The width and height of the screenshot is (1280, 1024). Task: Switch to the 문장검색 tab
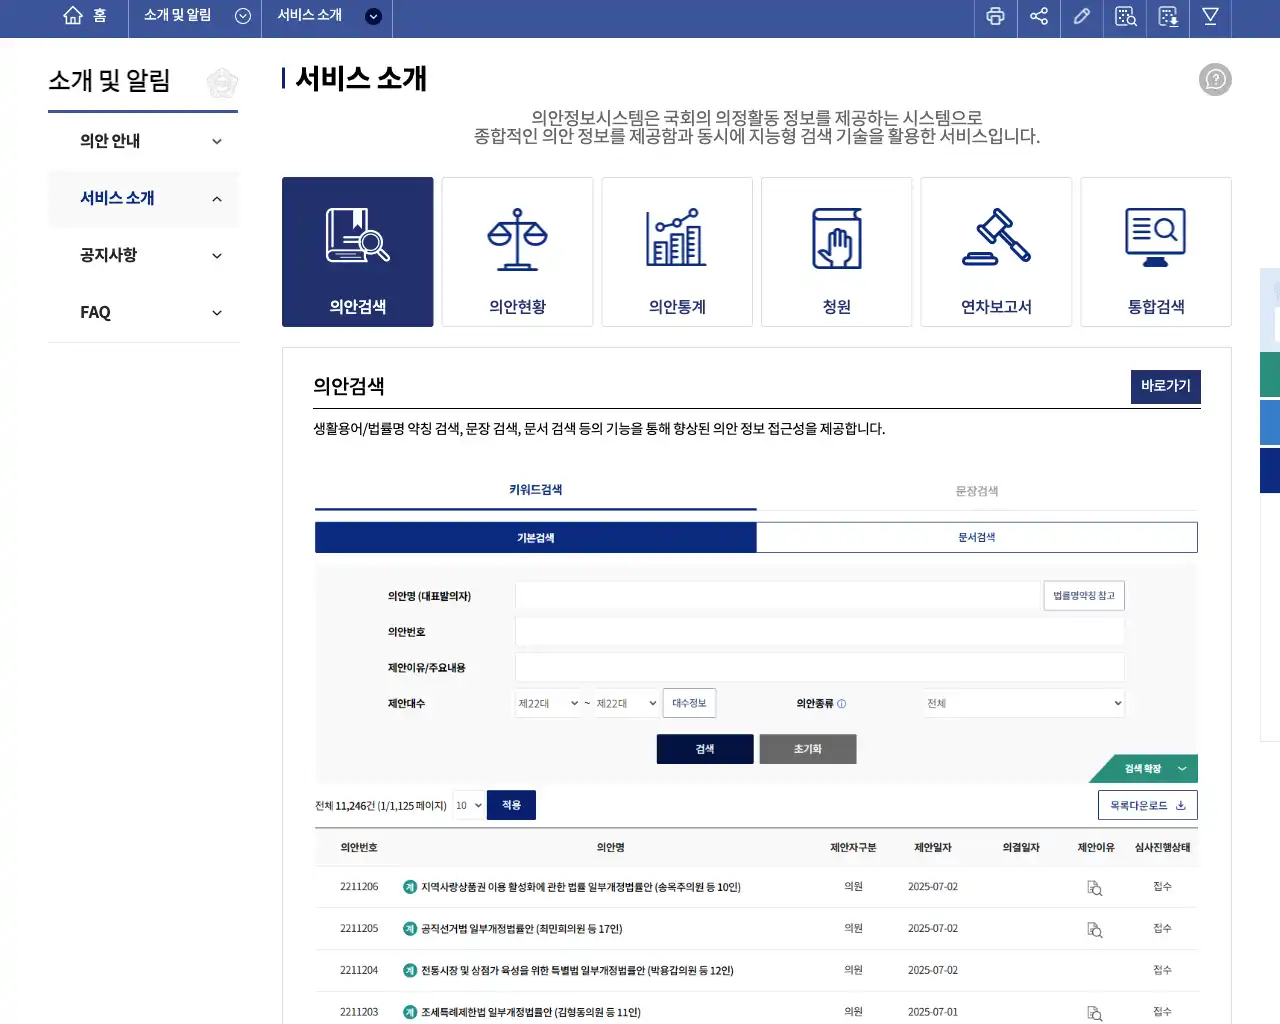click(x=977, y=491)
